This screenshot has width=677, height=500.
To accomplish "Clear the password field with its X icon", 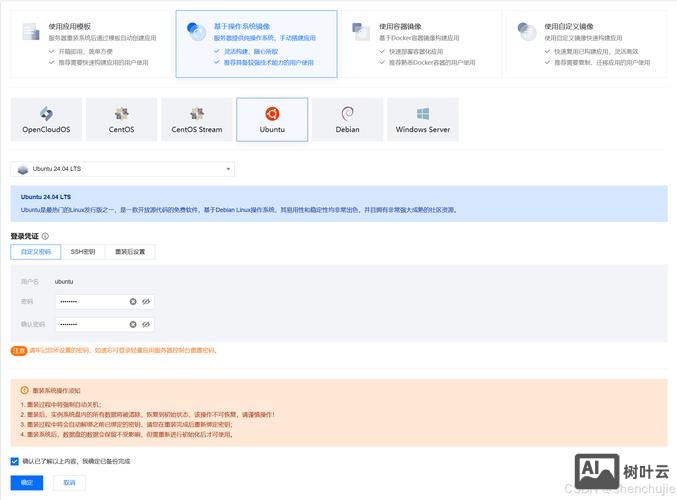I will (133, 301).
